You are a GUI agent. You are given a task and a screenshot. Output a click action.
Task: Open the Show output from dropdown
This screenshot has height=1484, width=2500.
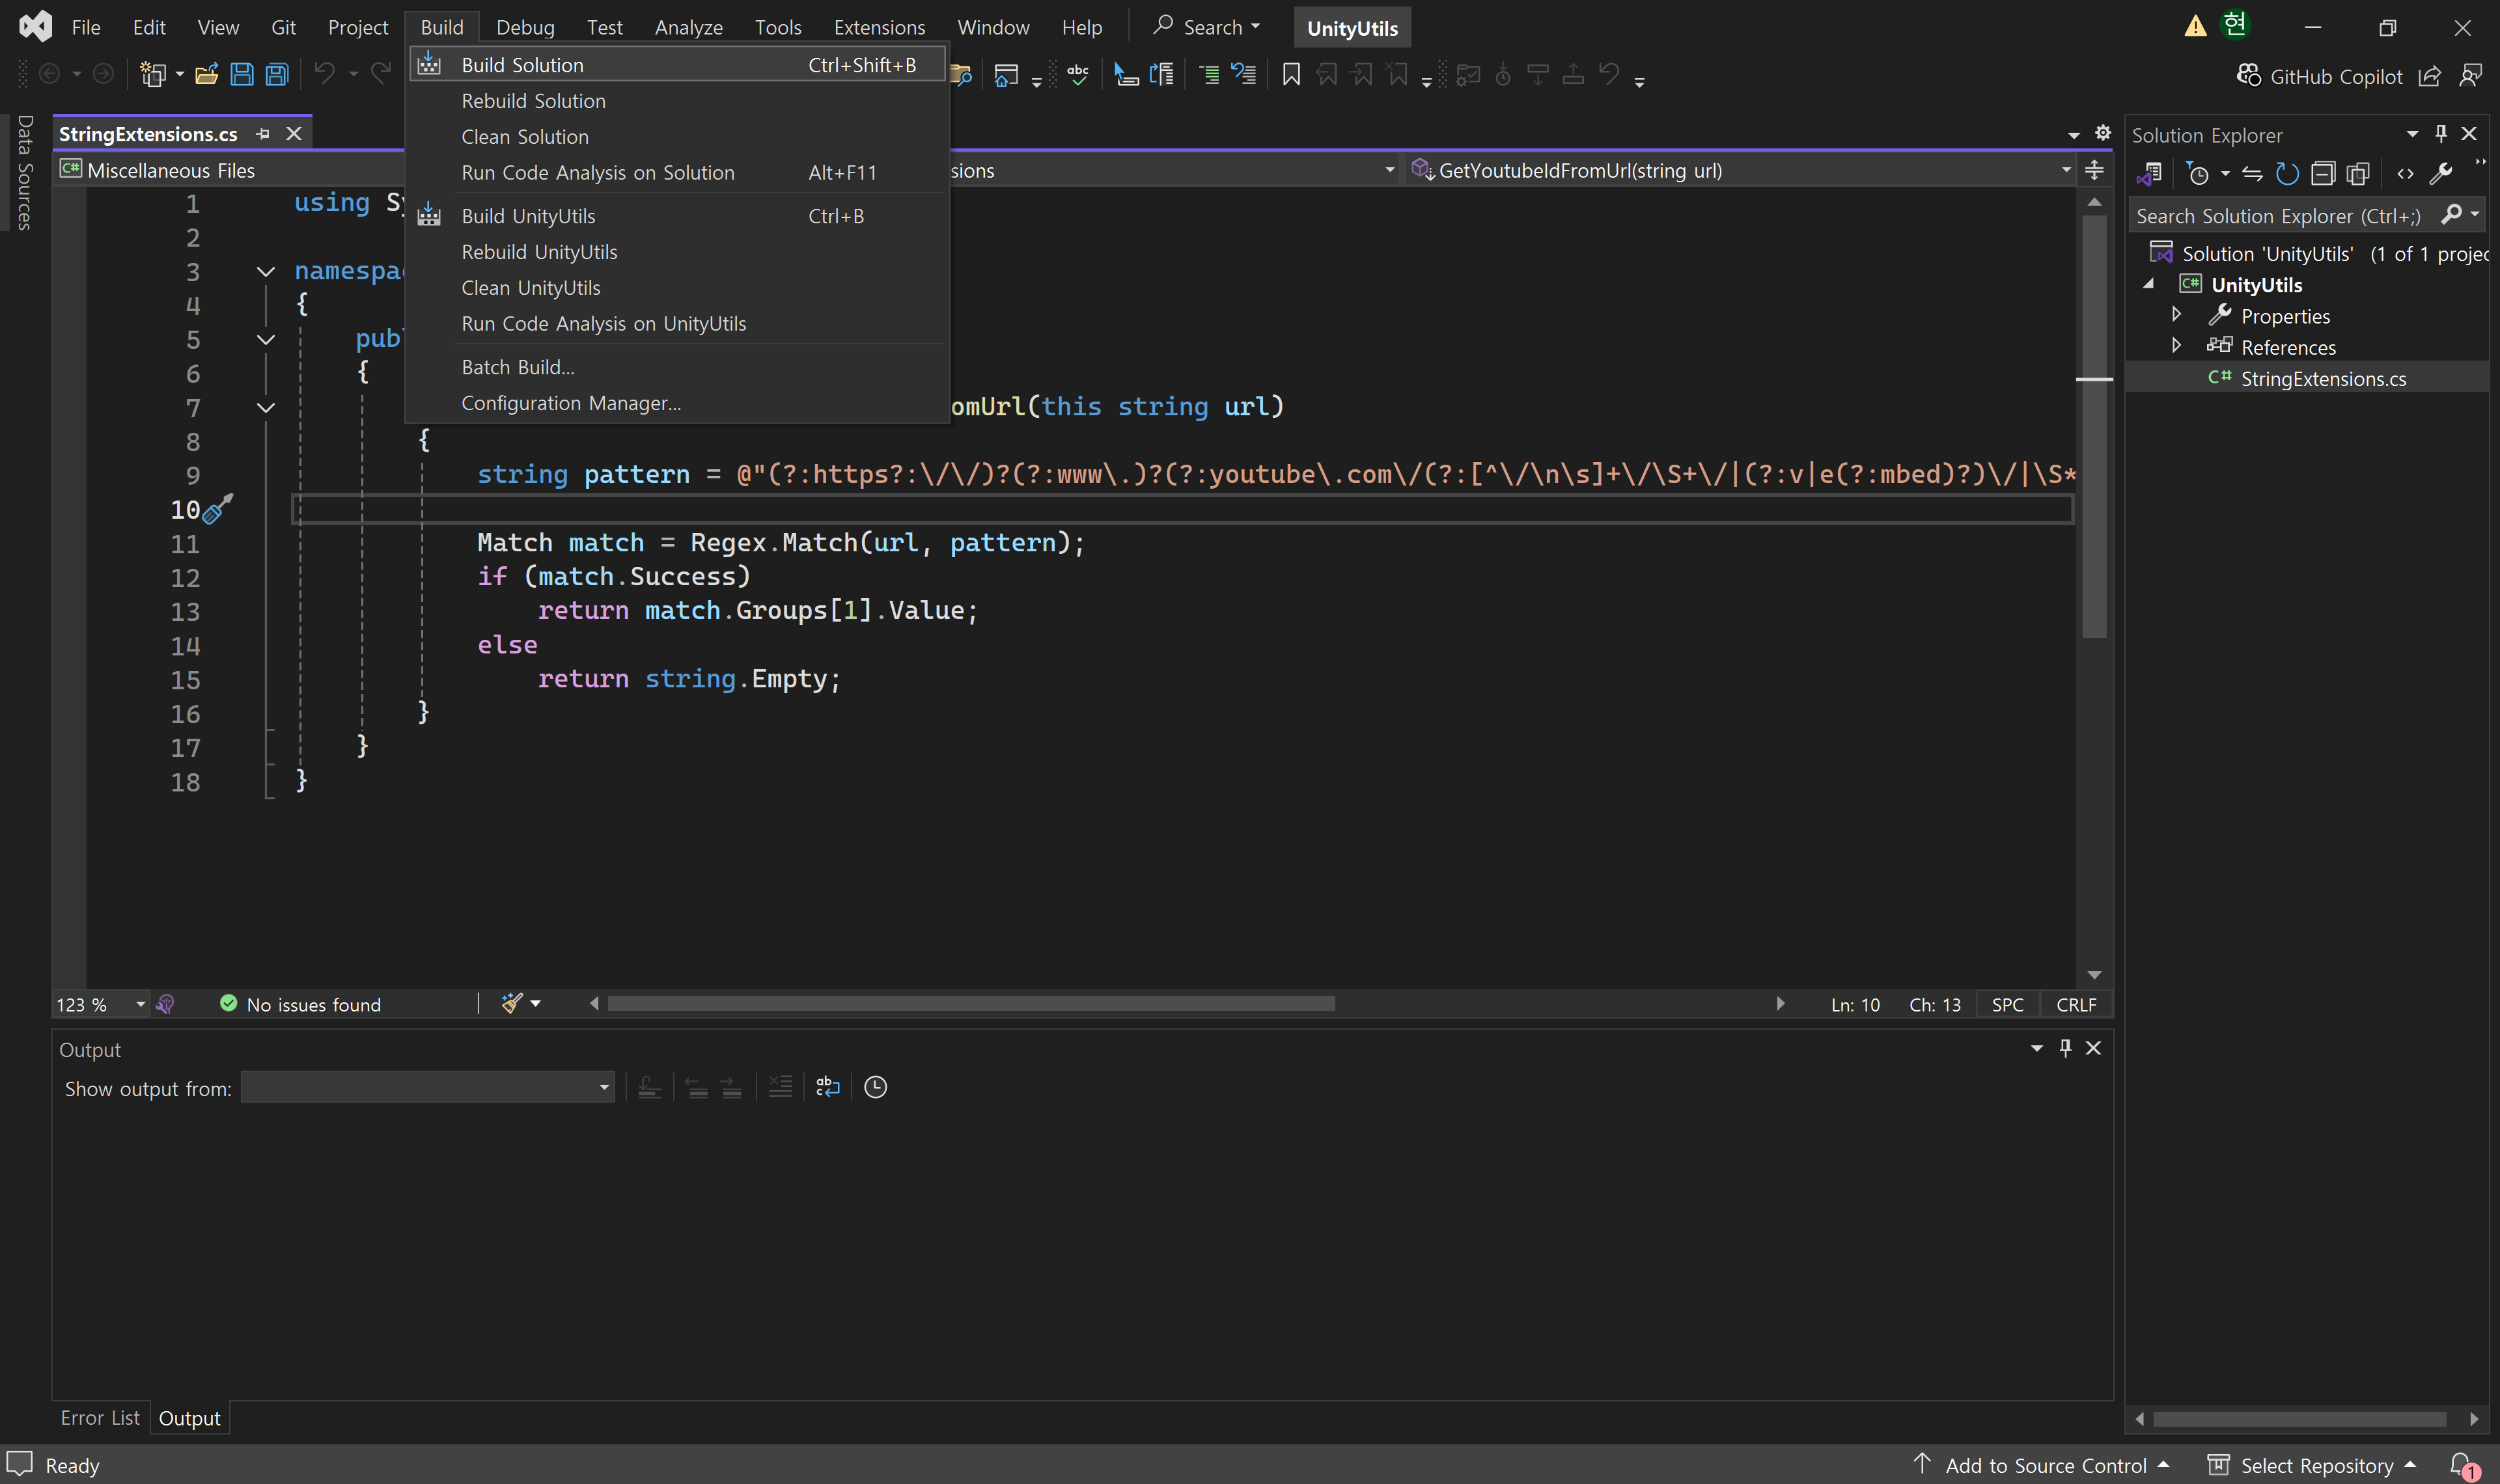click(428, 1087)
